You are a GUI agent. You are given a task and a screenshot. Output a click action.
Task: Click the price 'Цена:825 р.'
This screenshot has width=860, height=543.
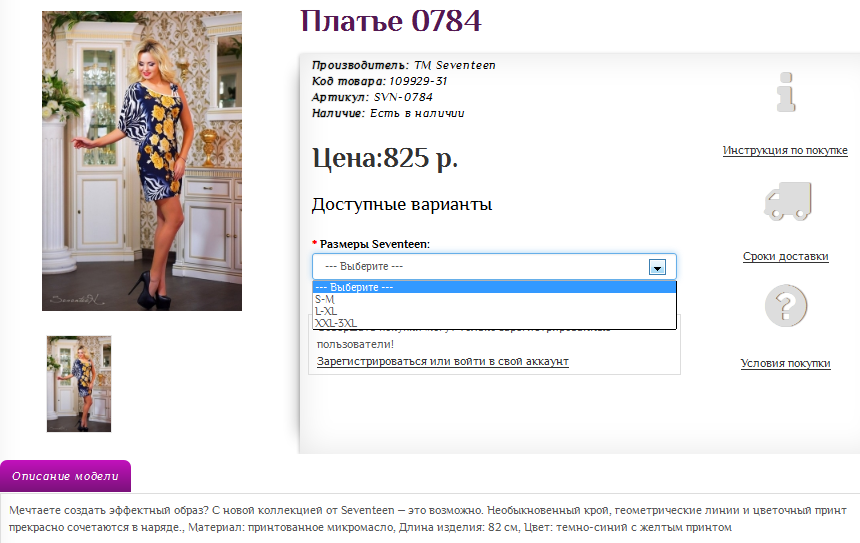point(385,158)
